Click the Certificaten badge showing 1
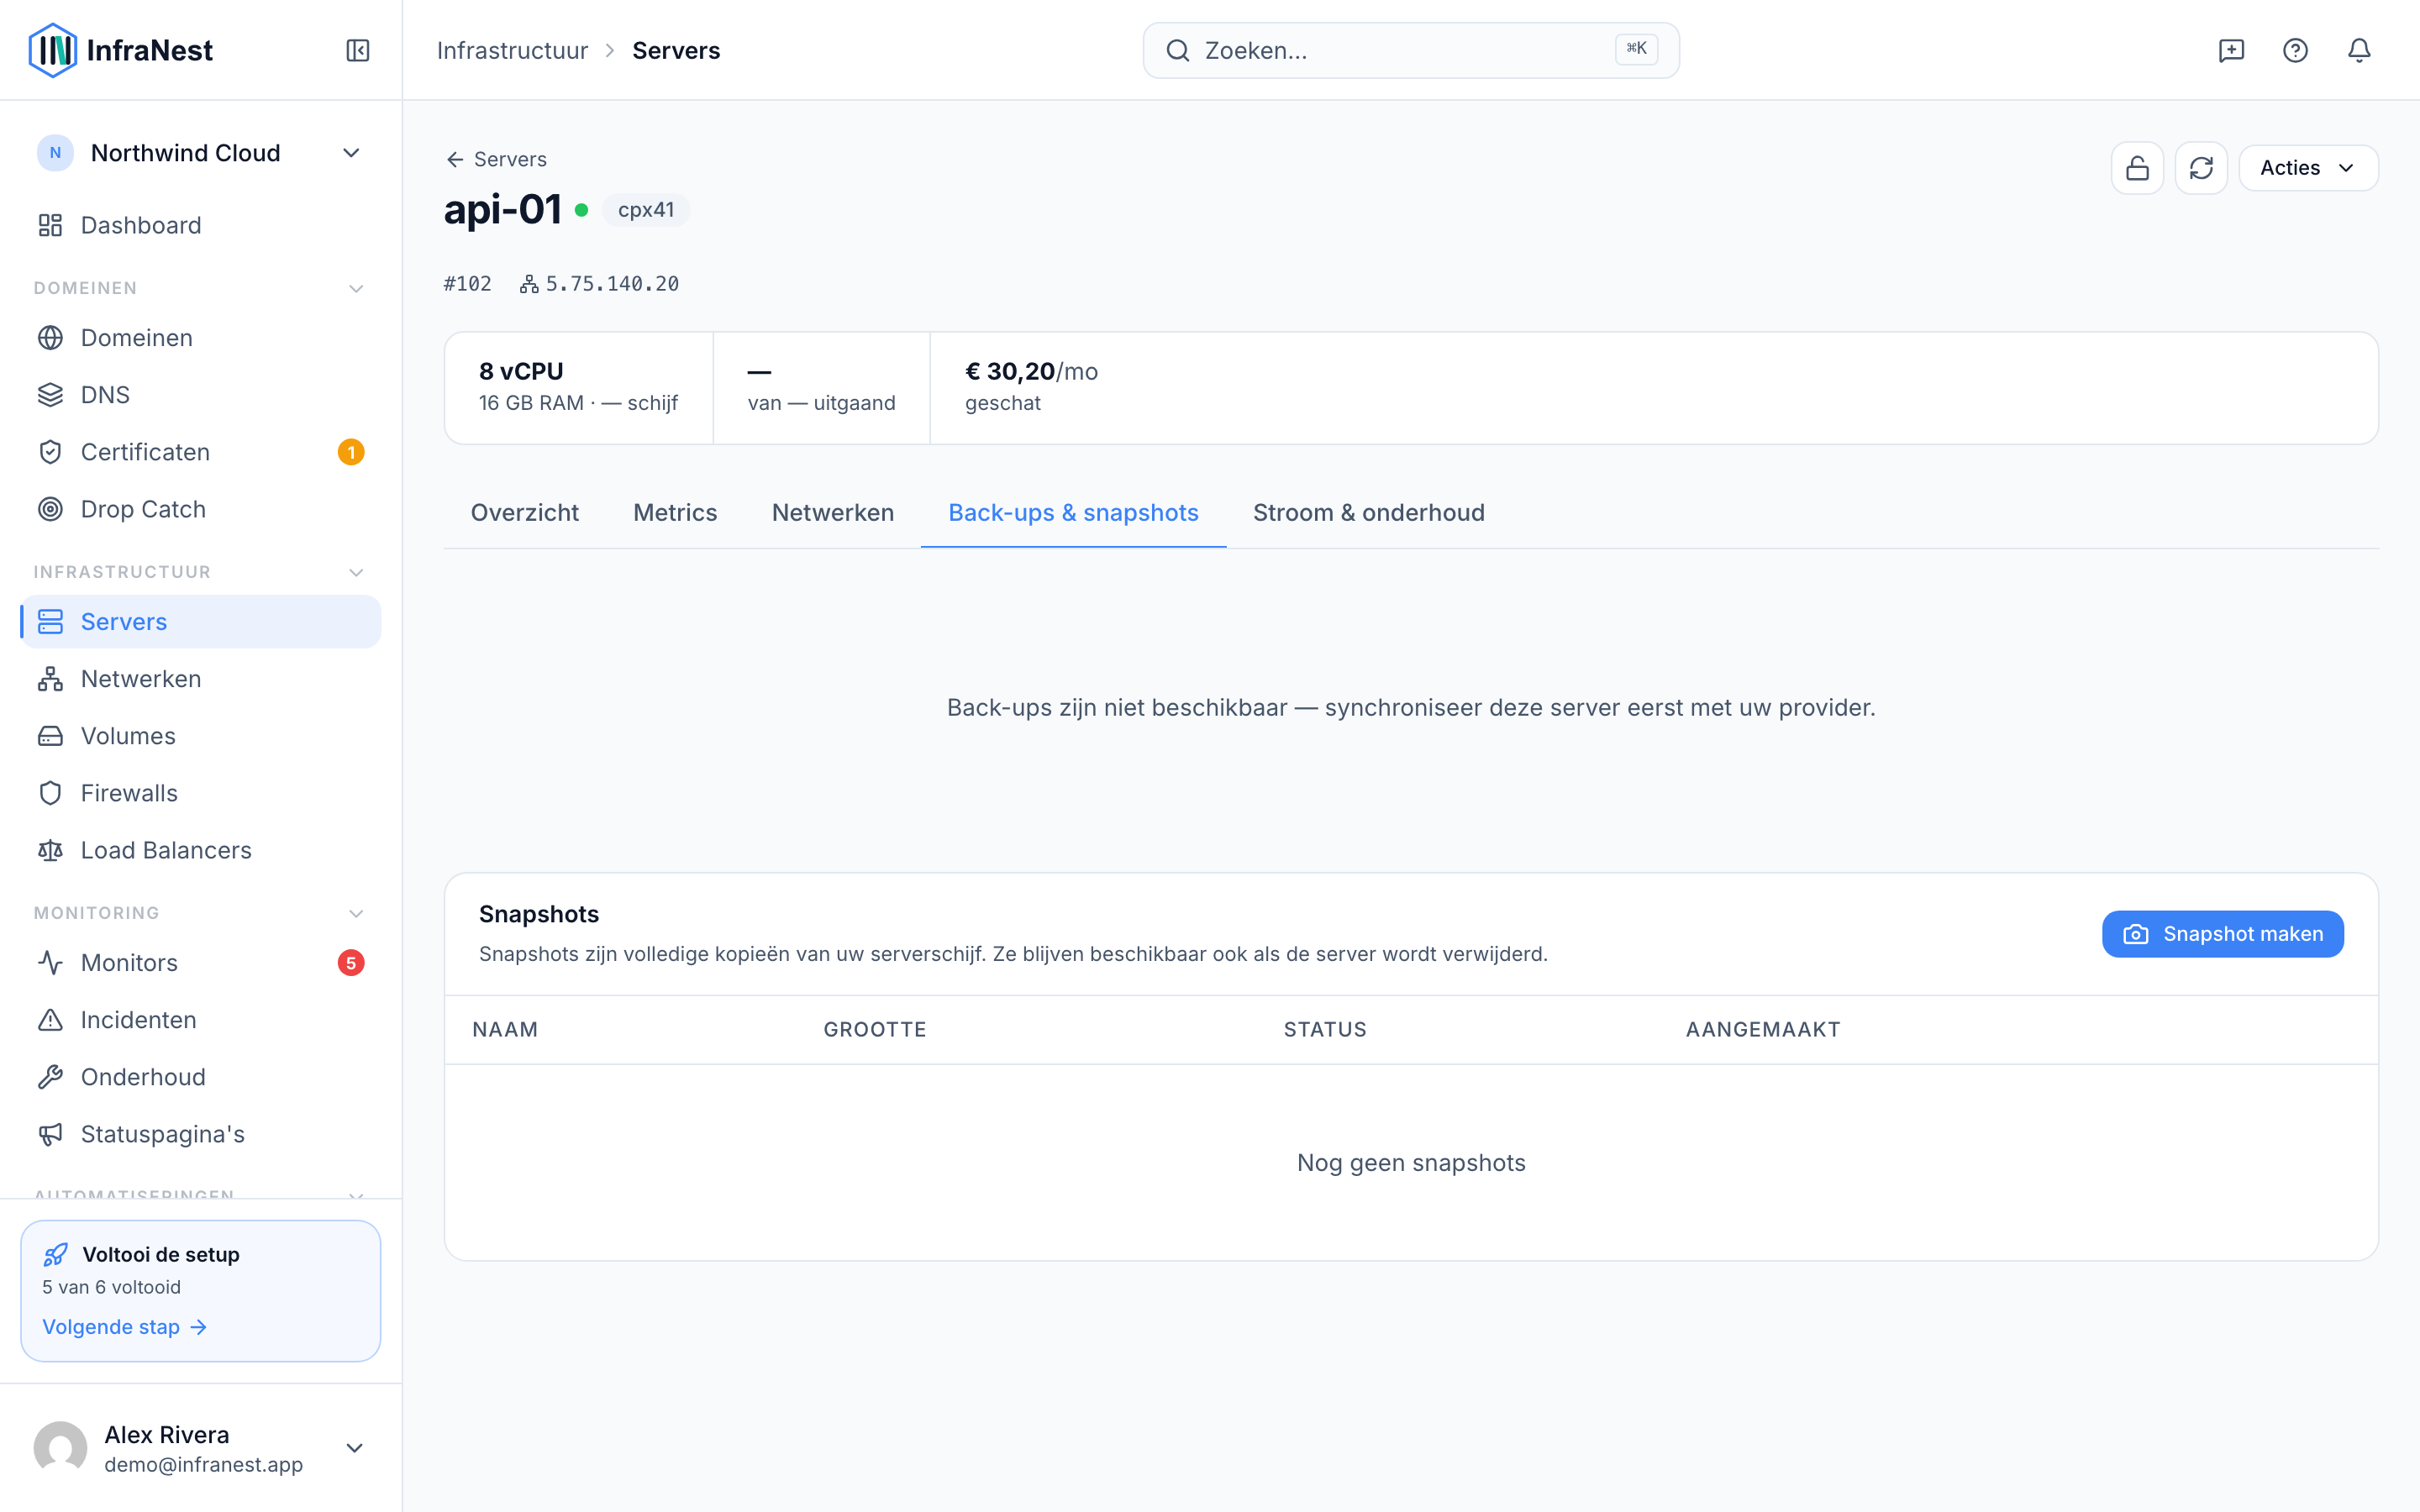The height and width of the screenshot is (1512, 2420). point(351,452)
